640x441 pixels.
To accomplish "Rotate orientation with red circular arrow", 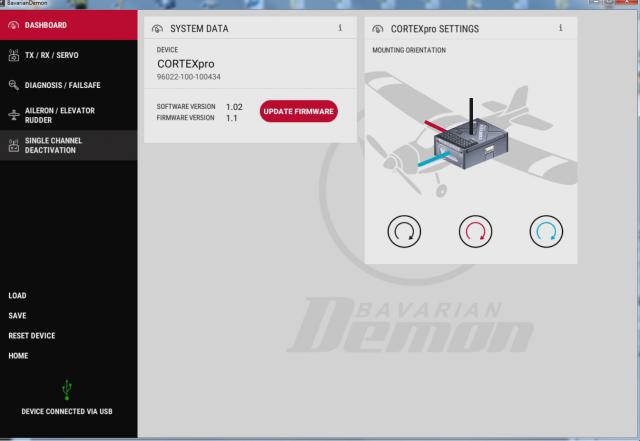I will coord(475,232).
